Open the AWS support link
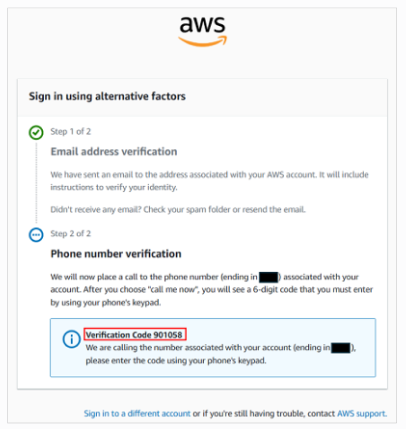Screen dimensions: 406x429 point(362,413)
